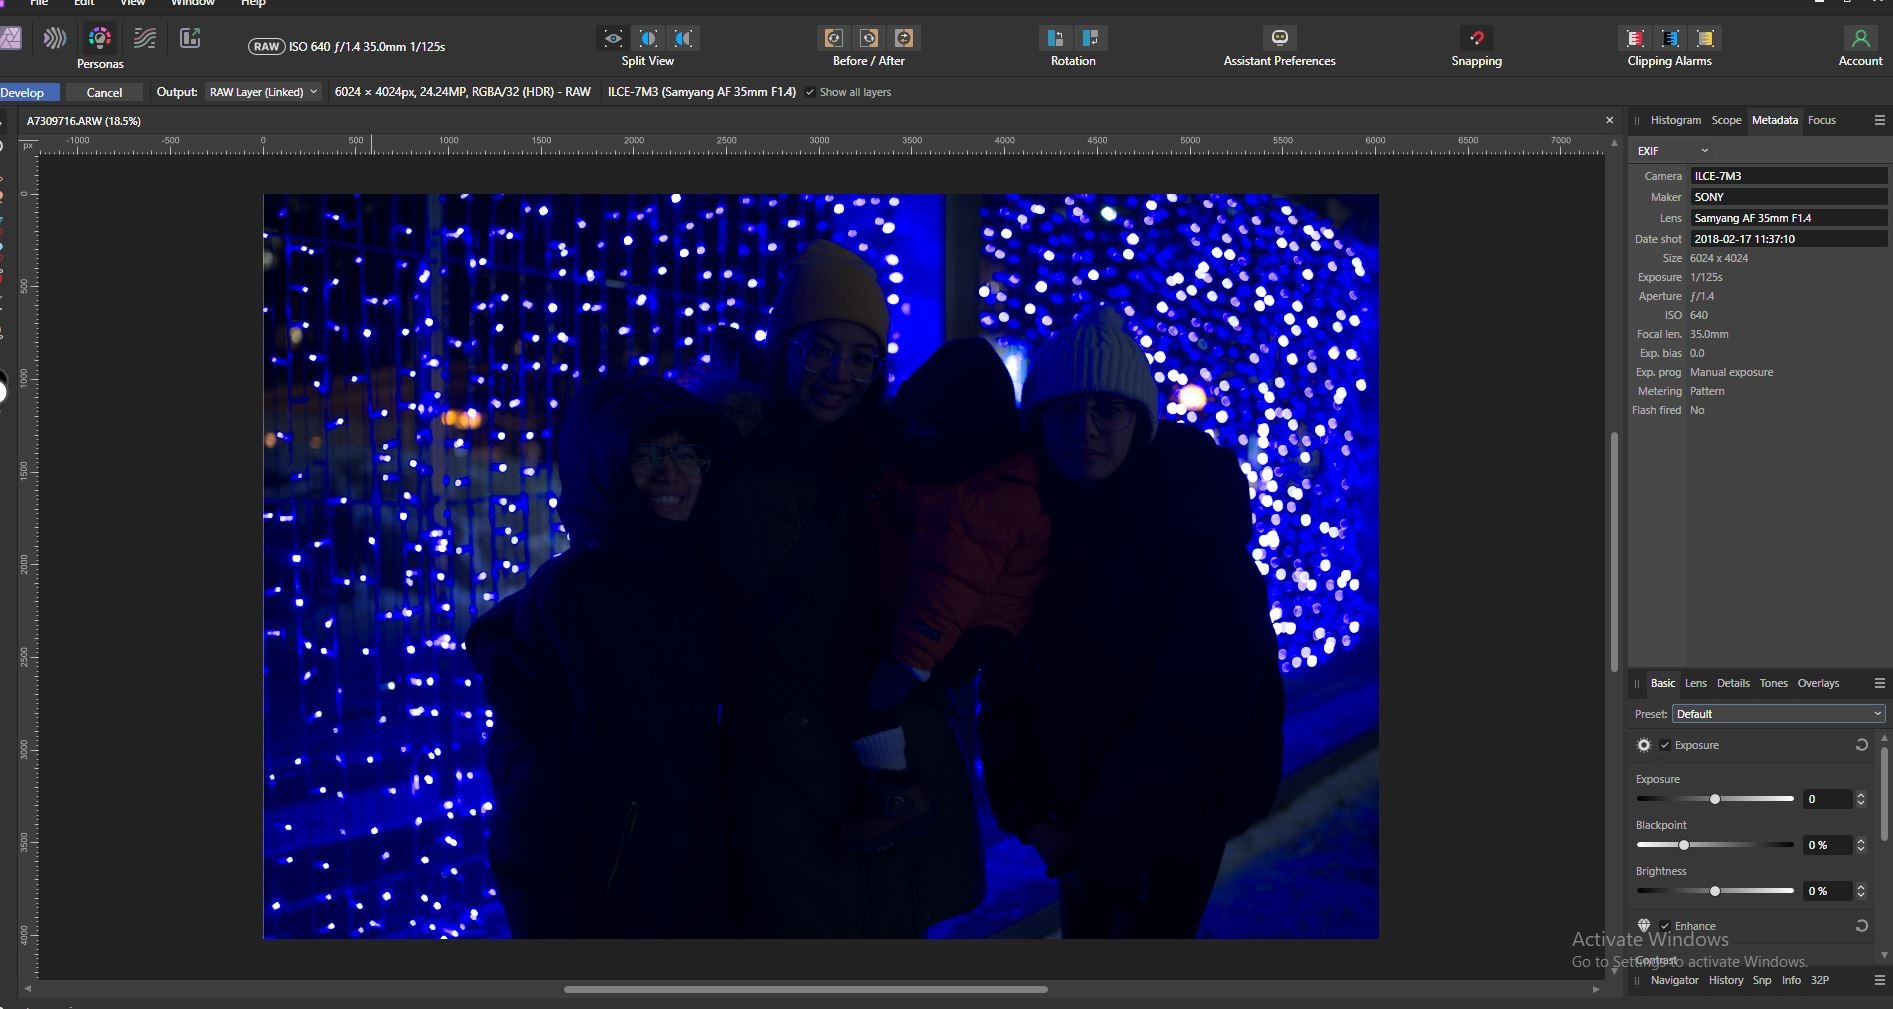The height and width of the screenshot is (1009, 1893).
Task: Select the Export persona icon
Action: coord(190,39)
